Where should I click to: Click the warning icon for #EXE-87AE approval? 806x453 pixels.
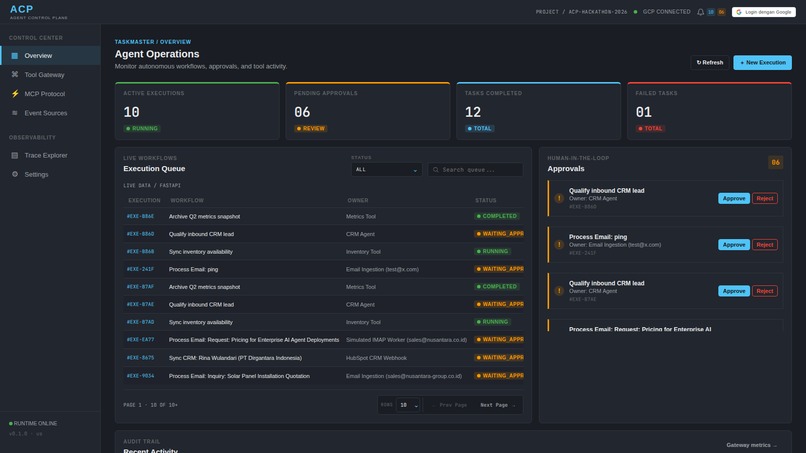(559, 291)
